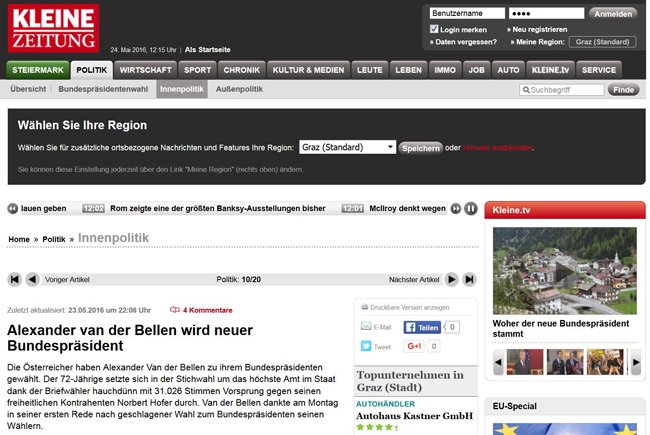The height and width of the screenshot is (435, 650).
Task: Rewind the news ticker backward
Action: pos(13,209)
